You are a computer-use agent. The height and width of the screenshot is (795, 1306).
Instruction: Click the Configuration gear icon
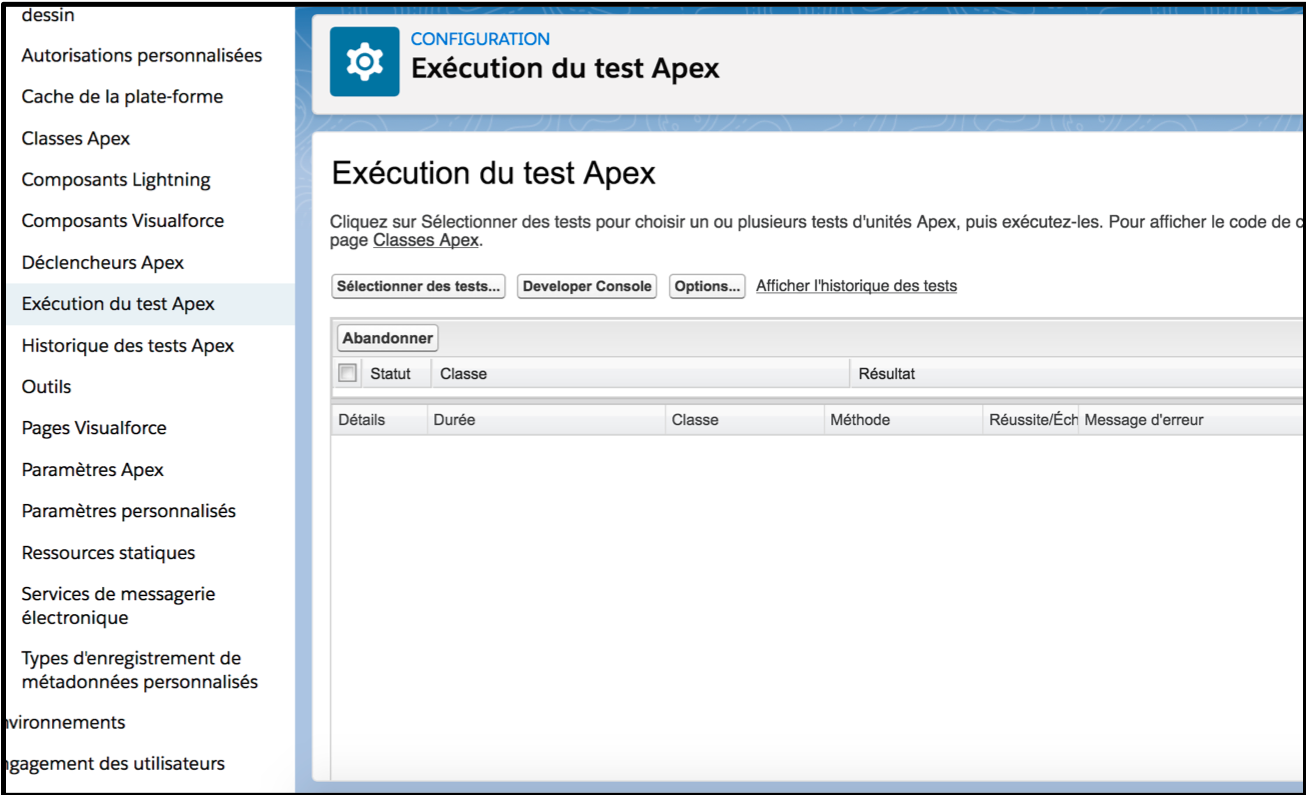tap(365, 62)
